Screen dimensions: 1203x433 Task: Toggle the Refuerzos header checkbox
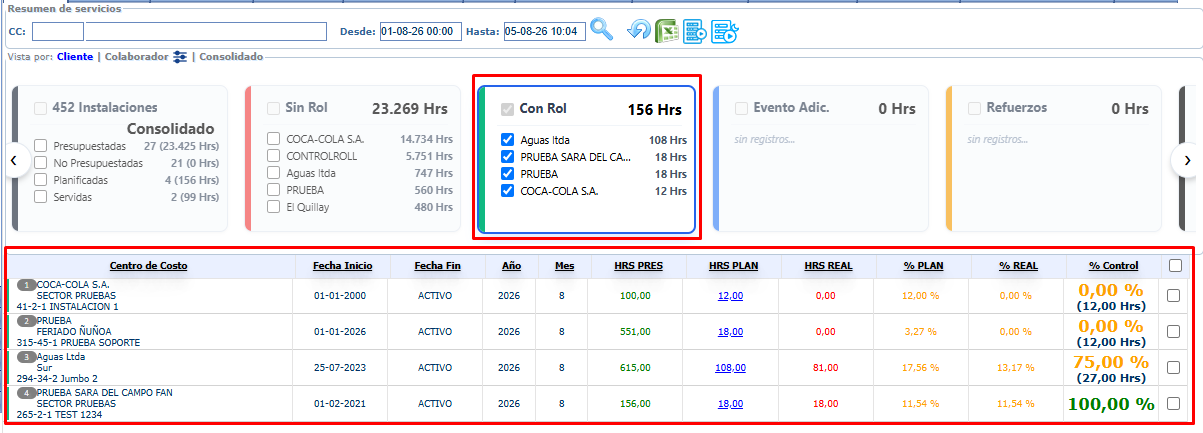[975, 108]
